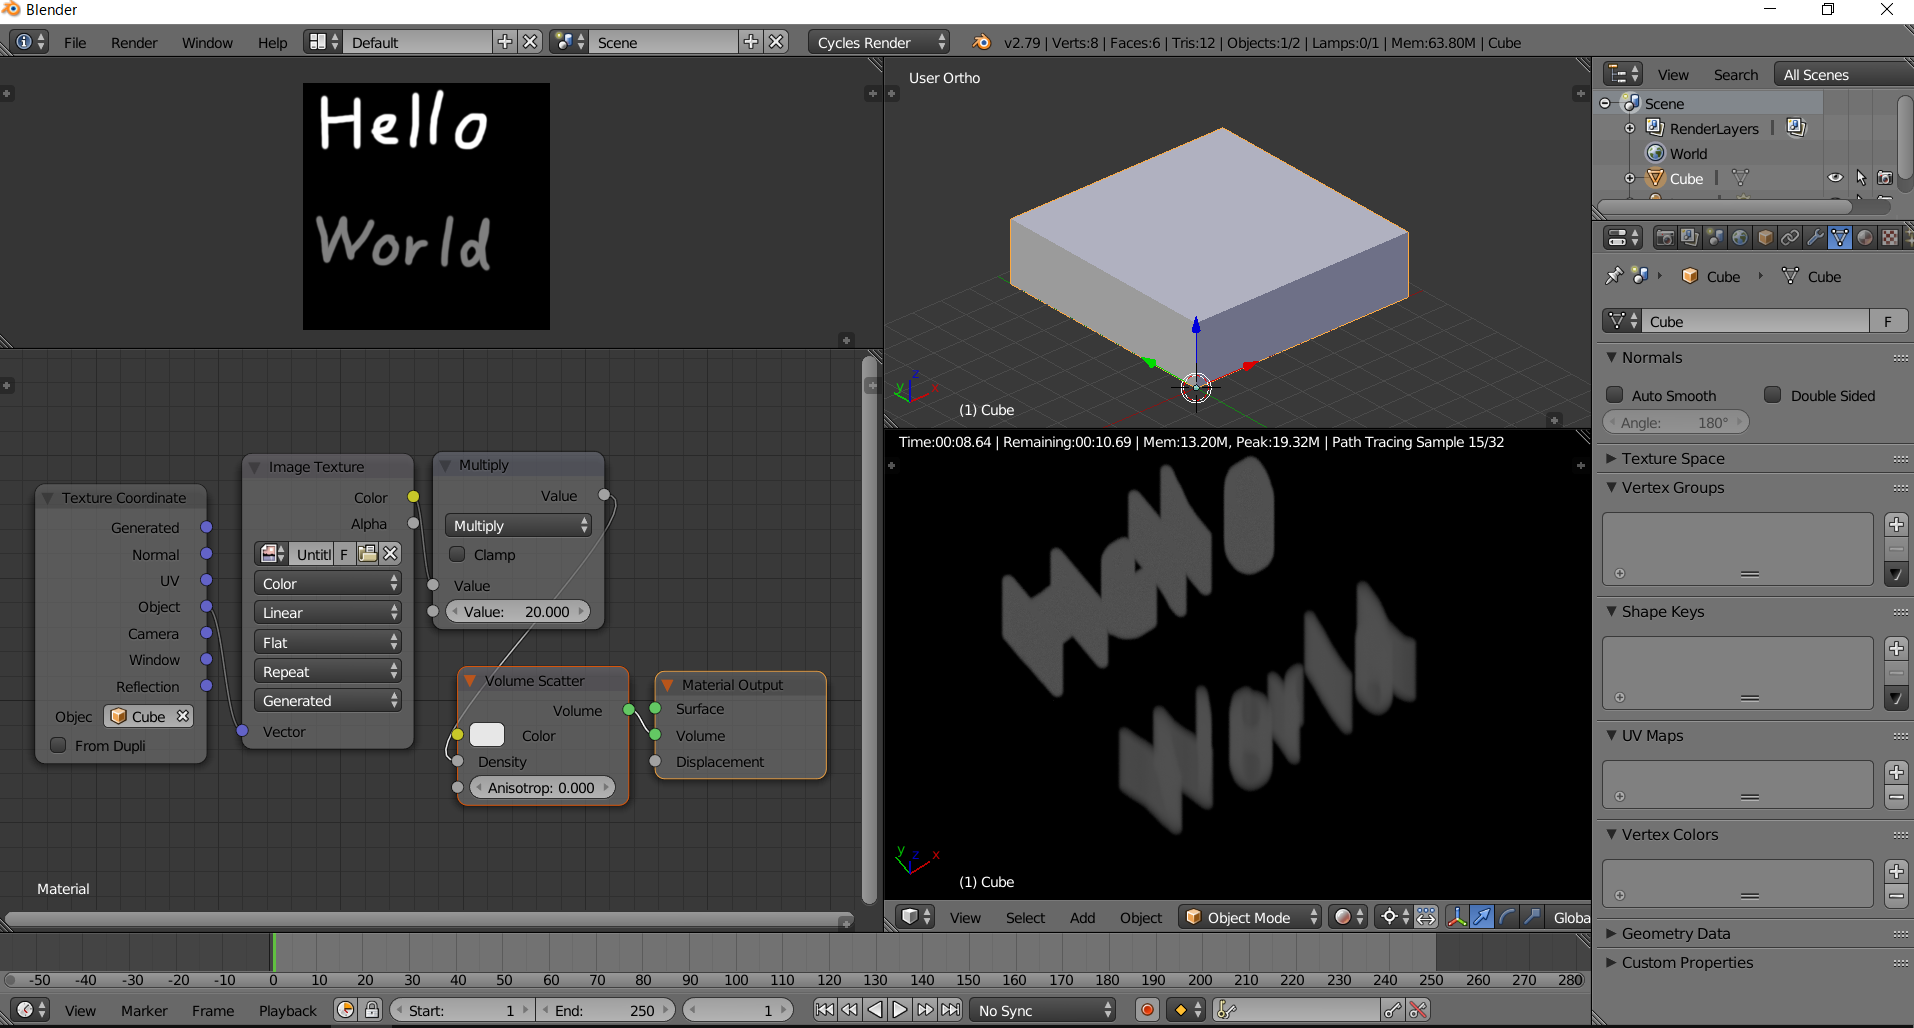
Task: Add a new shape key
Action: click(1896, 649)
